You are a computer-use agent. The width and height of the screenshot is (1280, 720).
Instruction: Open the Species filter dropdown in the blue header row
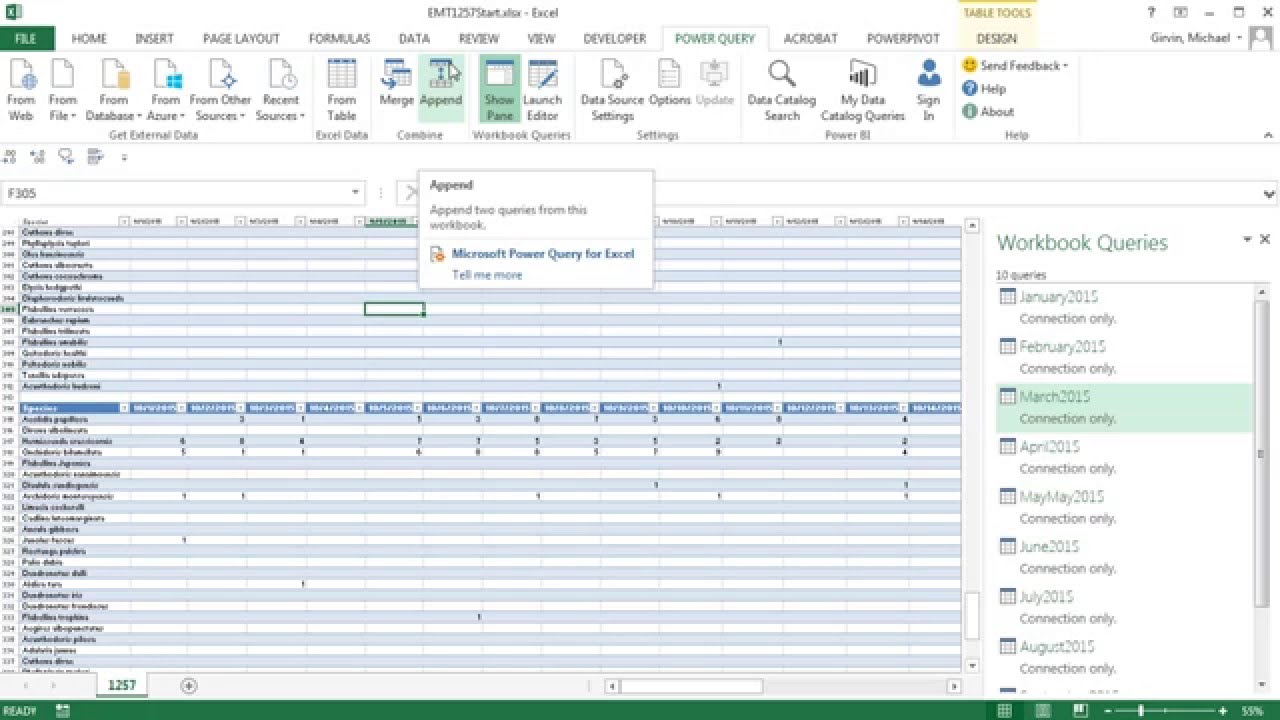coord(124,408)
